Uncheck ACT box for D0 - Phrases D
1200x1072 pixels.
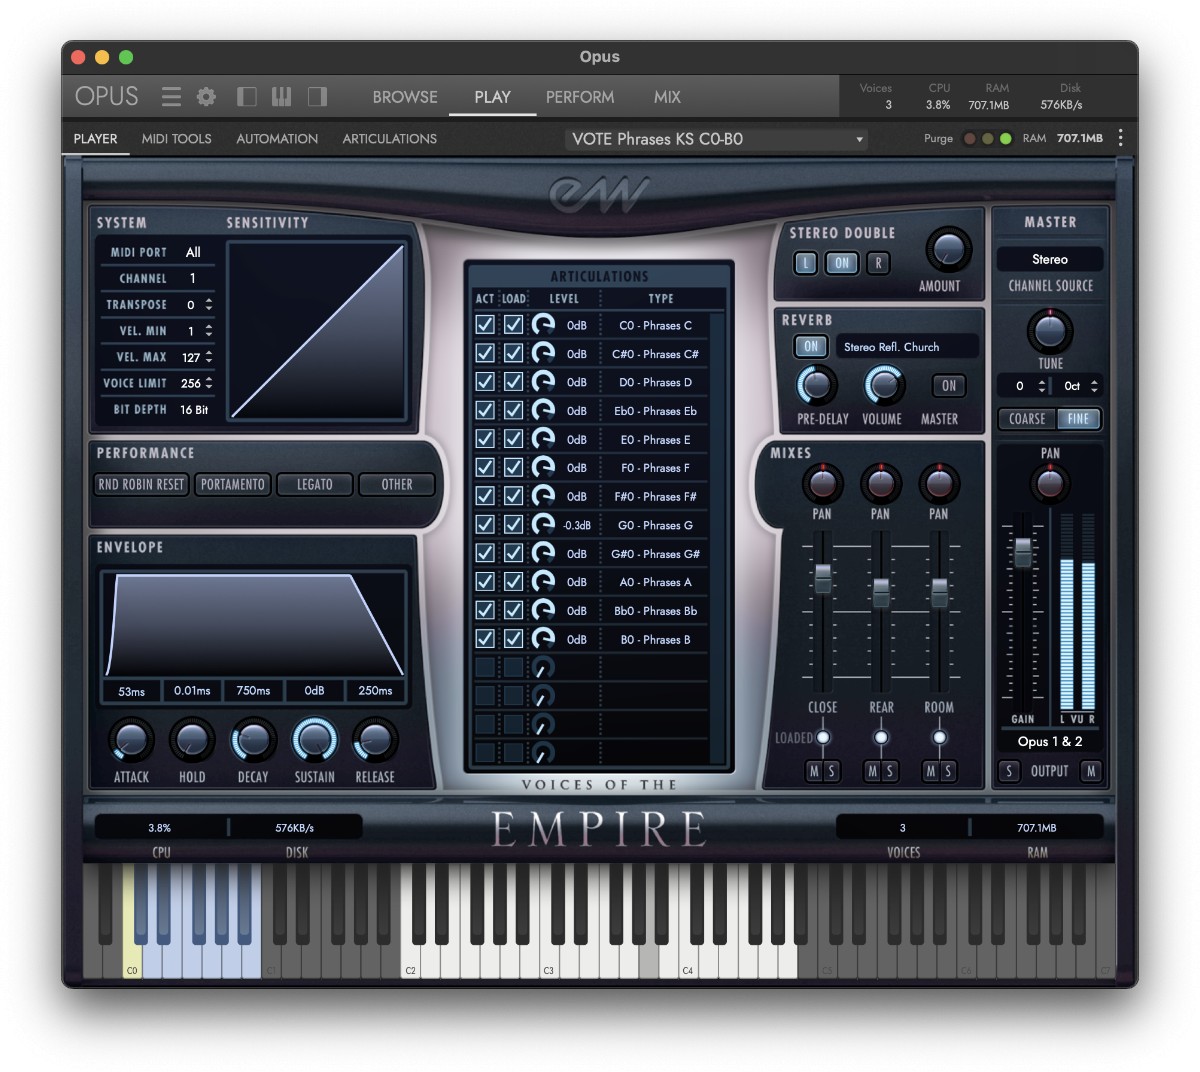(484, 382)
